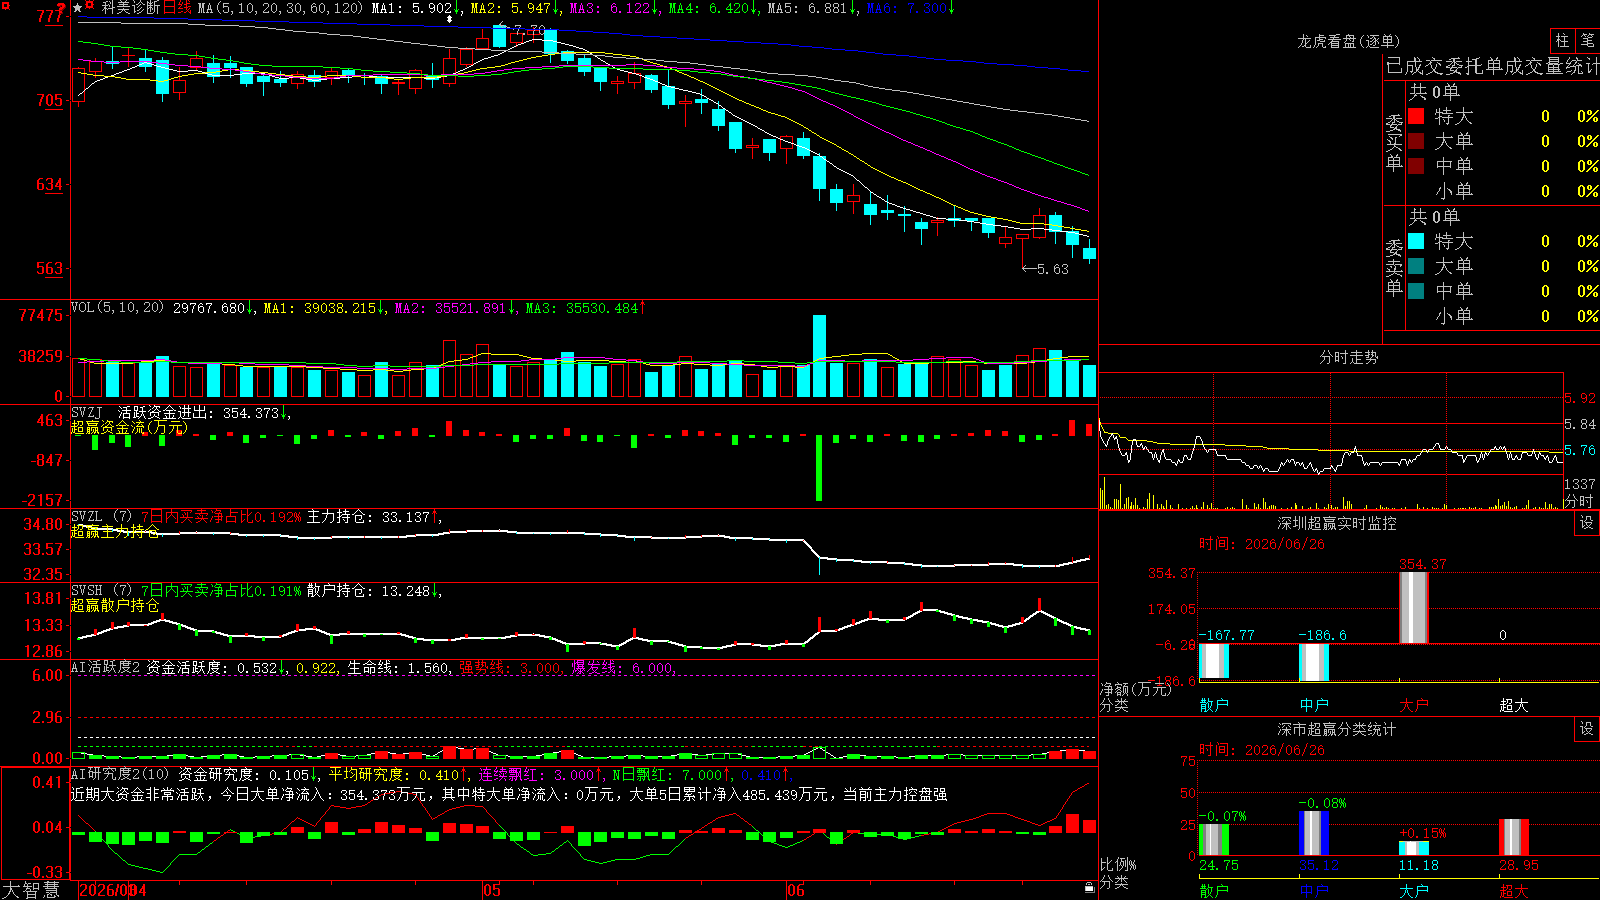
Task: Click the tallest green bar in 超赢资金流 chart
Action: pyautogui.click(x=819, y=468)
